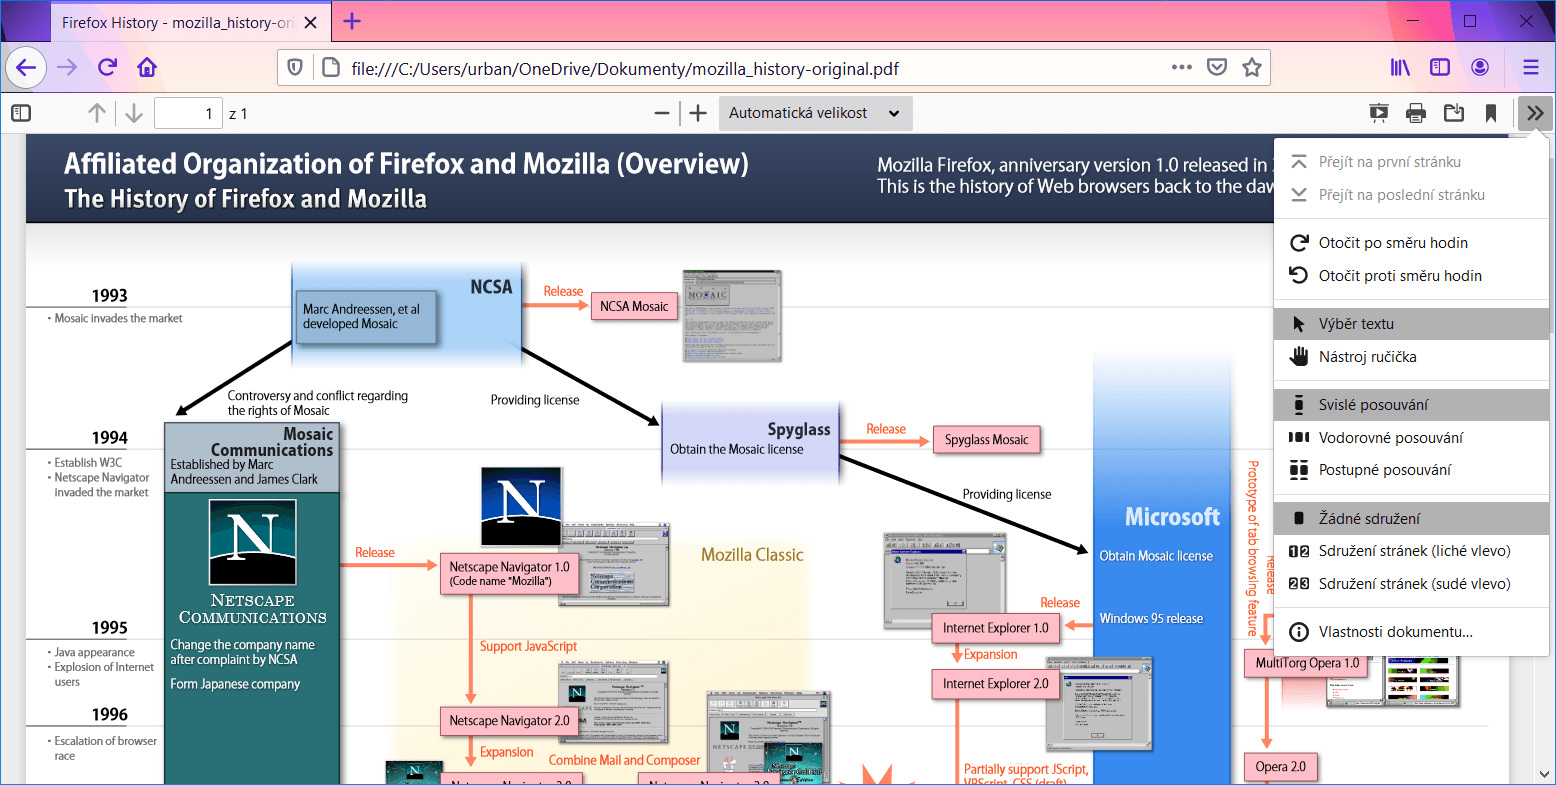Click 'Obtain the Mosaic license' Spyglass text

737,450
